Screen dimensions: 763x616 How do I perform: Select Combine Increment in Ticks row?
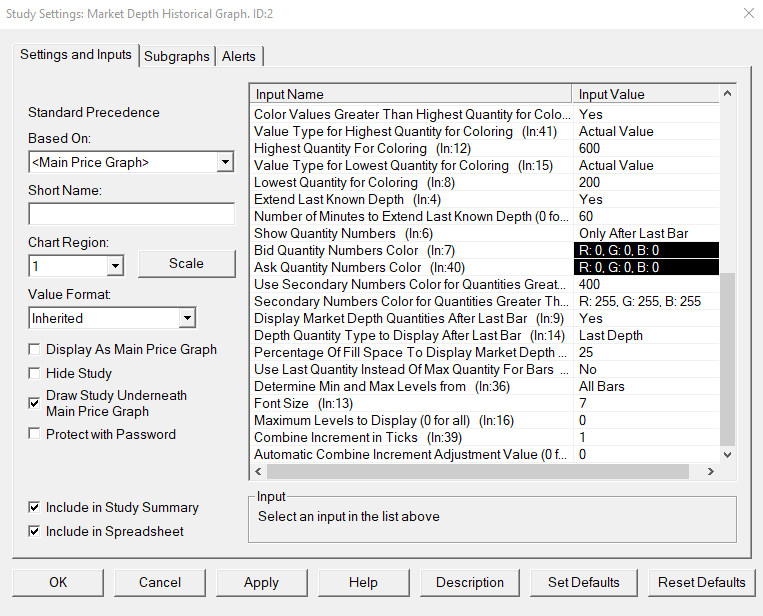[485, 437]
